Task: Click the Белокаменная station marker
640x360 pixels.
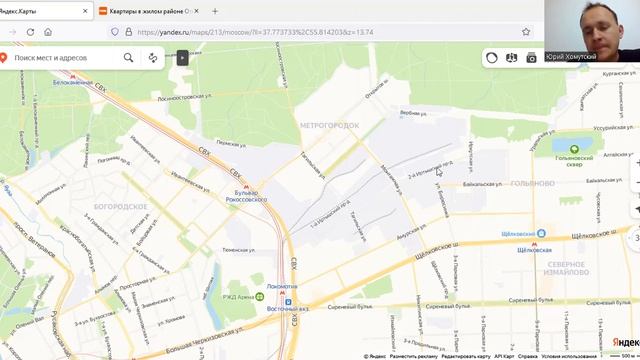Action: (x=73, y=76)
